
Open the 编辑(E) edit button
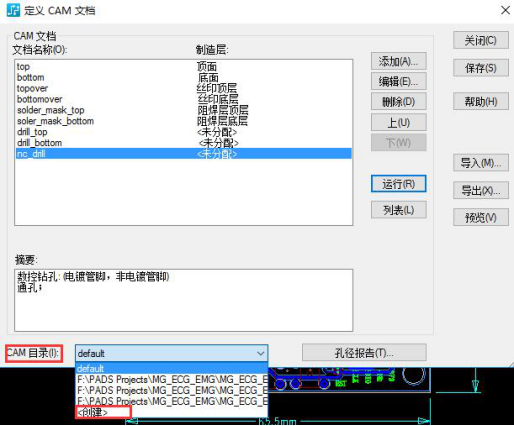[x=399, y=81]
